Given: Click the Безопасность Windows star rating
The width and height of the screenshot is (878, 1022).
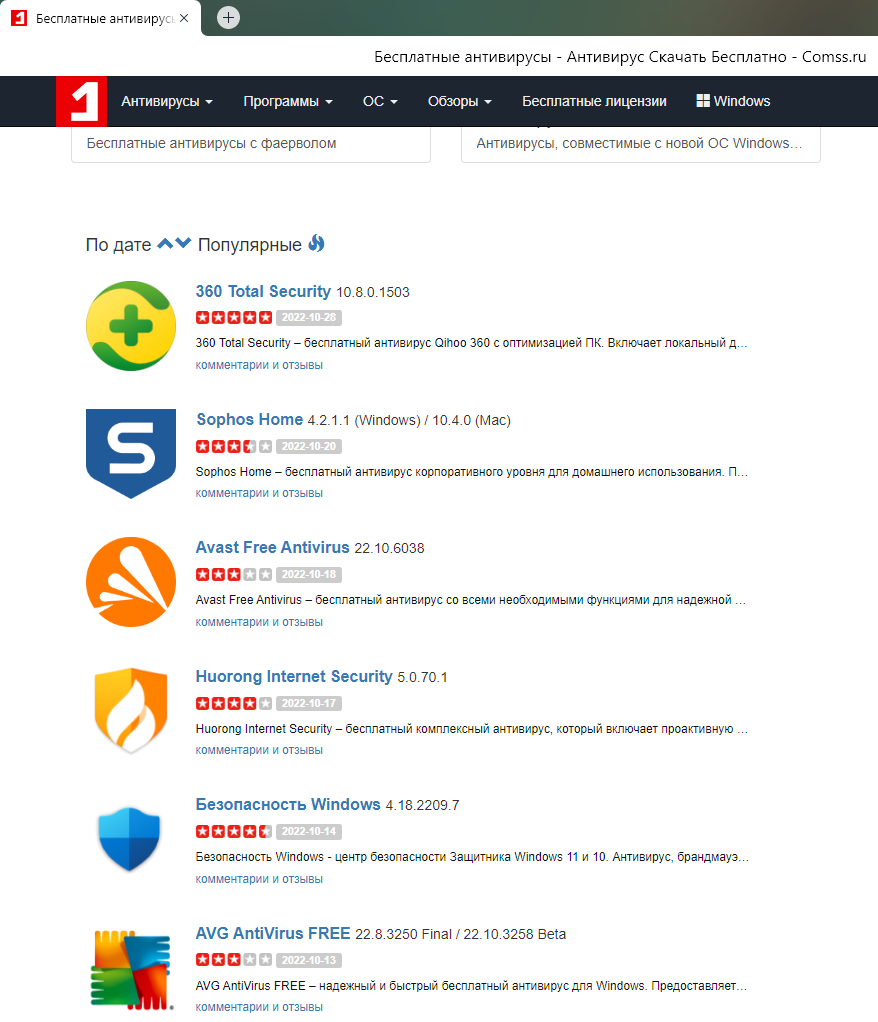Looking at the screenshot, I should click(x=234, y=832).
